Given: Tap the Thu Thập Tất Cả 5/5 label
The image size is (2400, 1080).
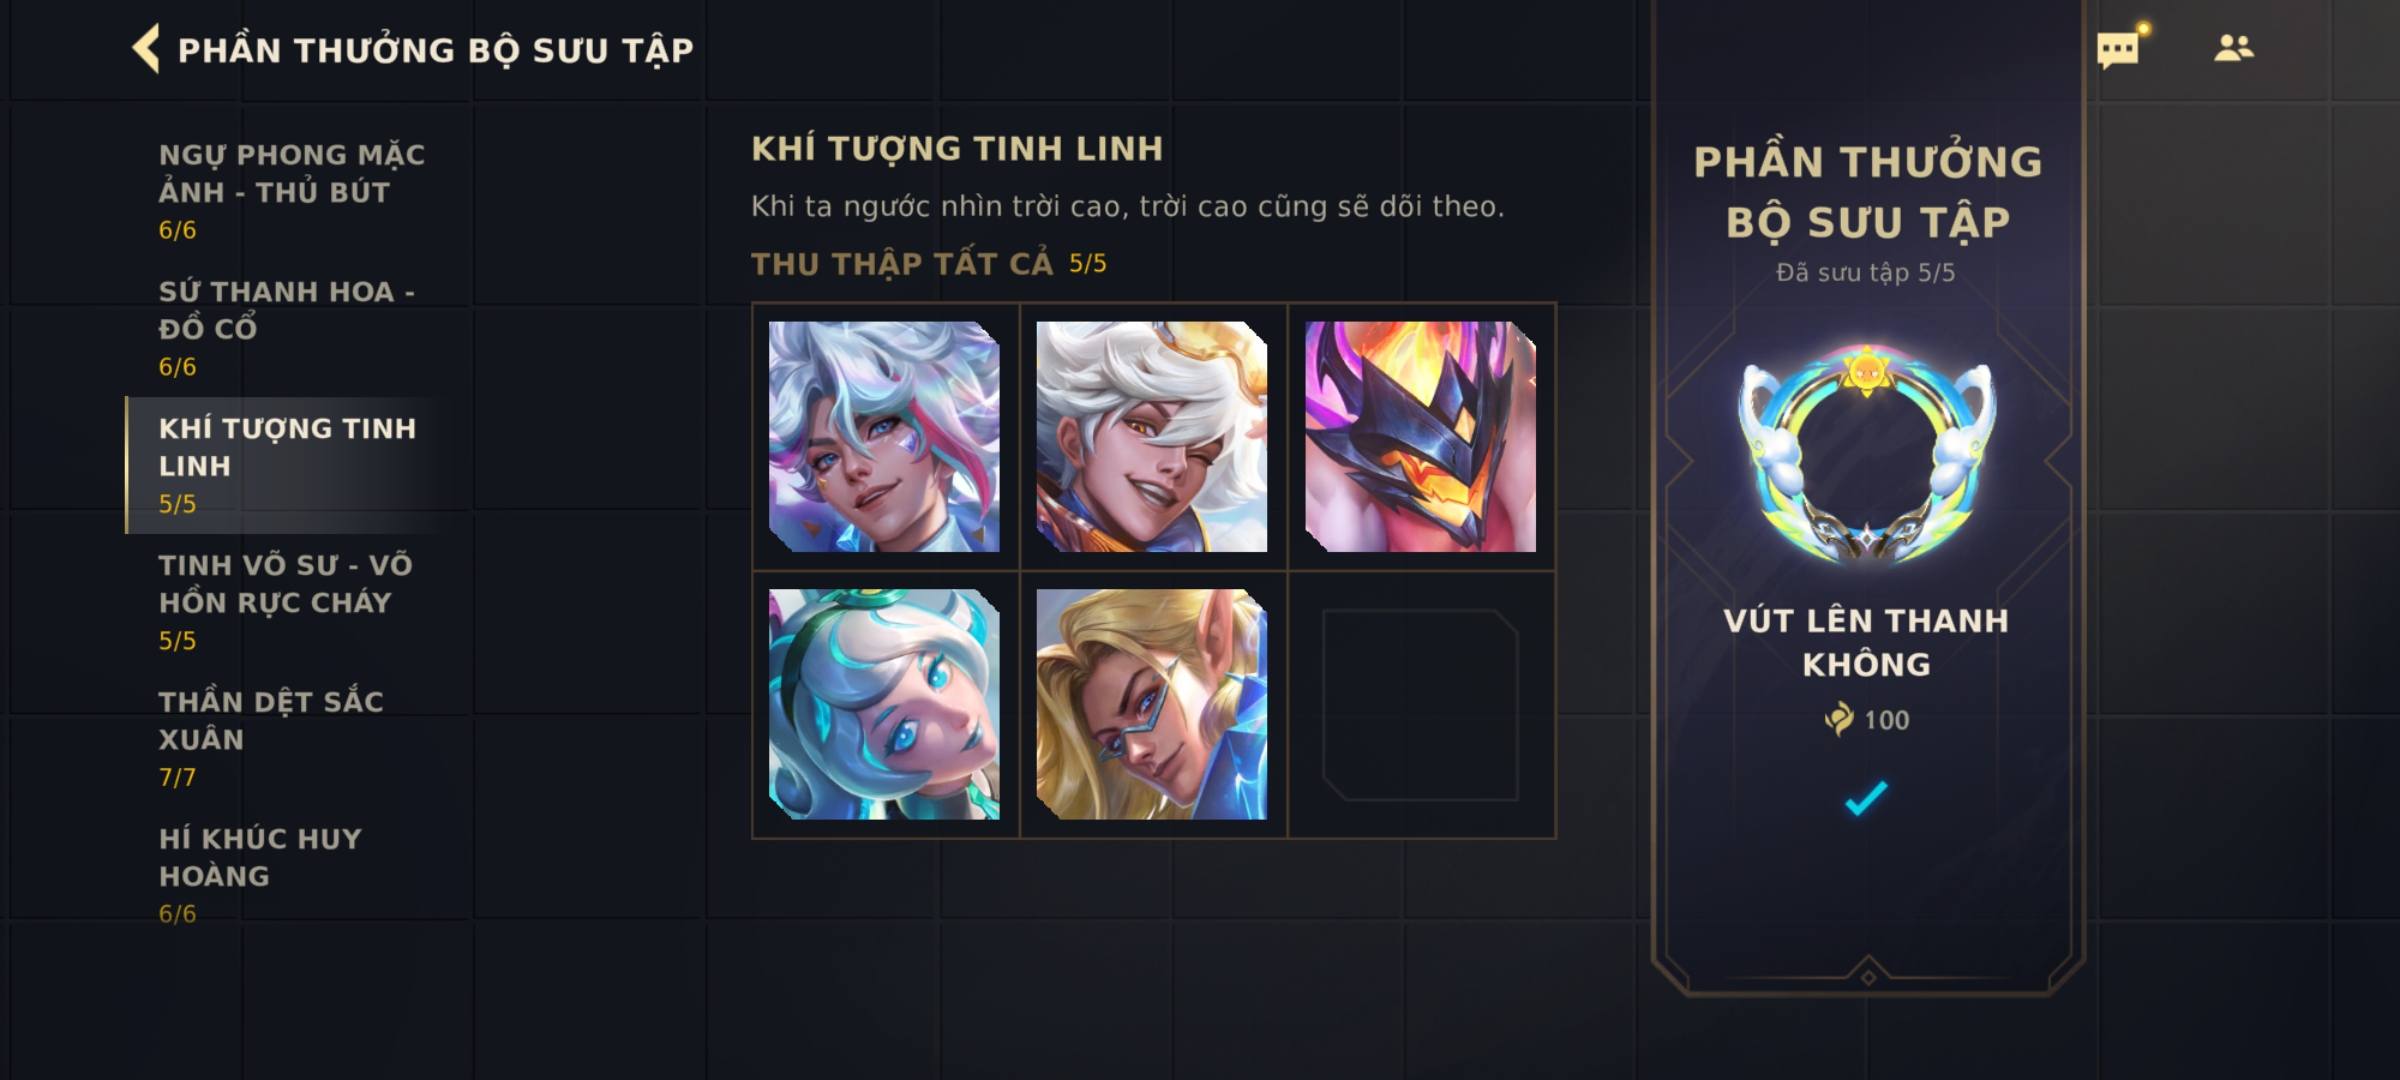Looking at the screenshot, I should click(x=929, y=263).
